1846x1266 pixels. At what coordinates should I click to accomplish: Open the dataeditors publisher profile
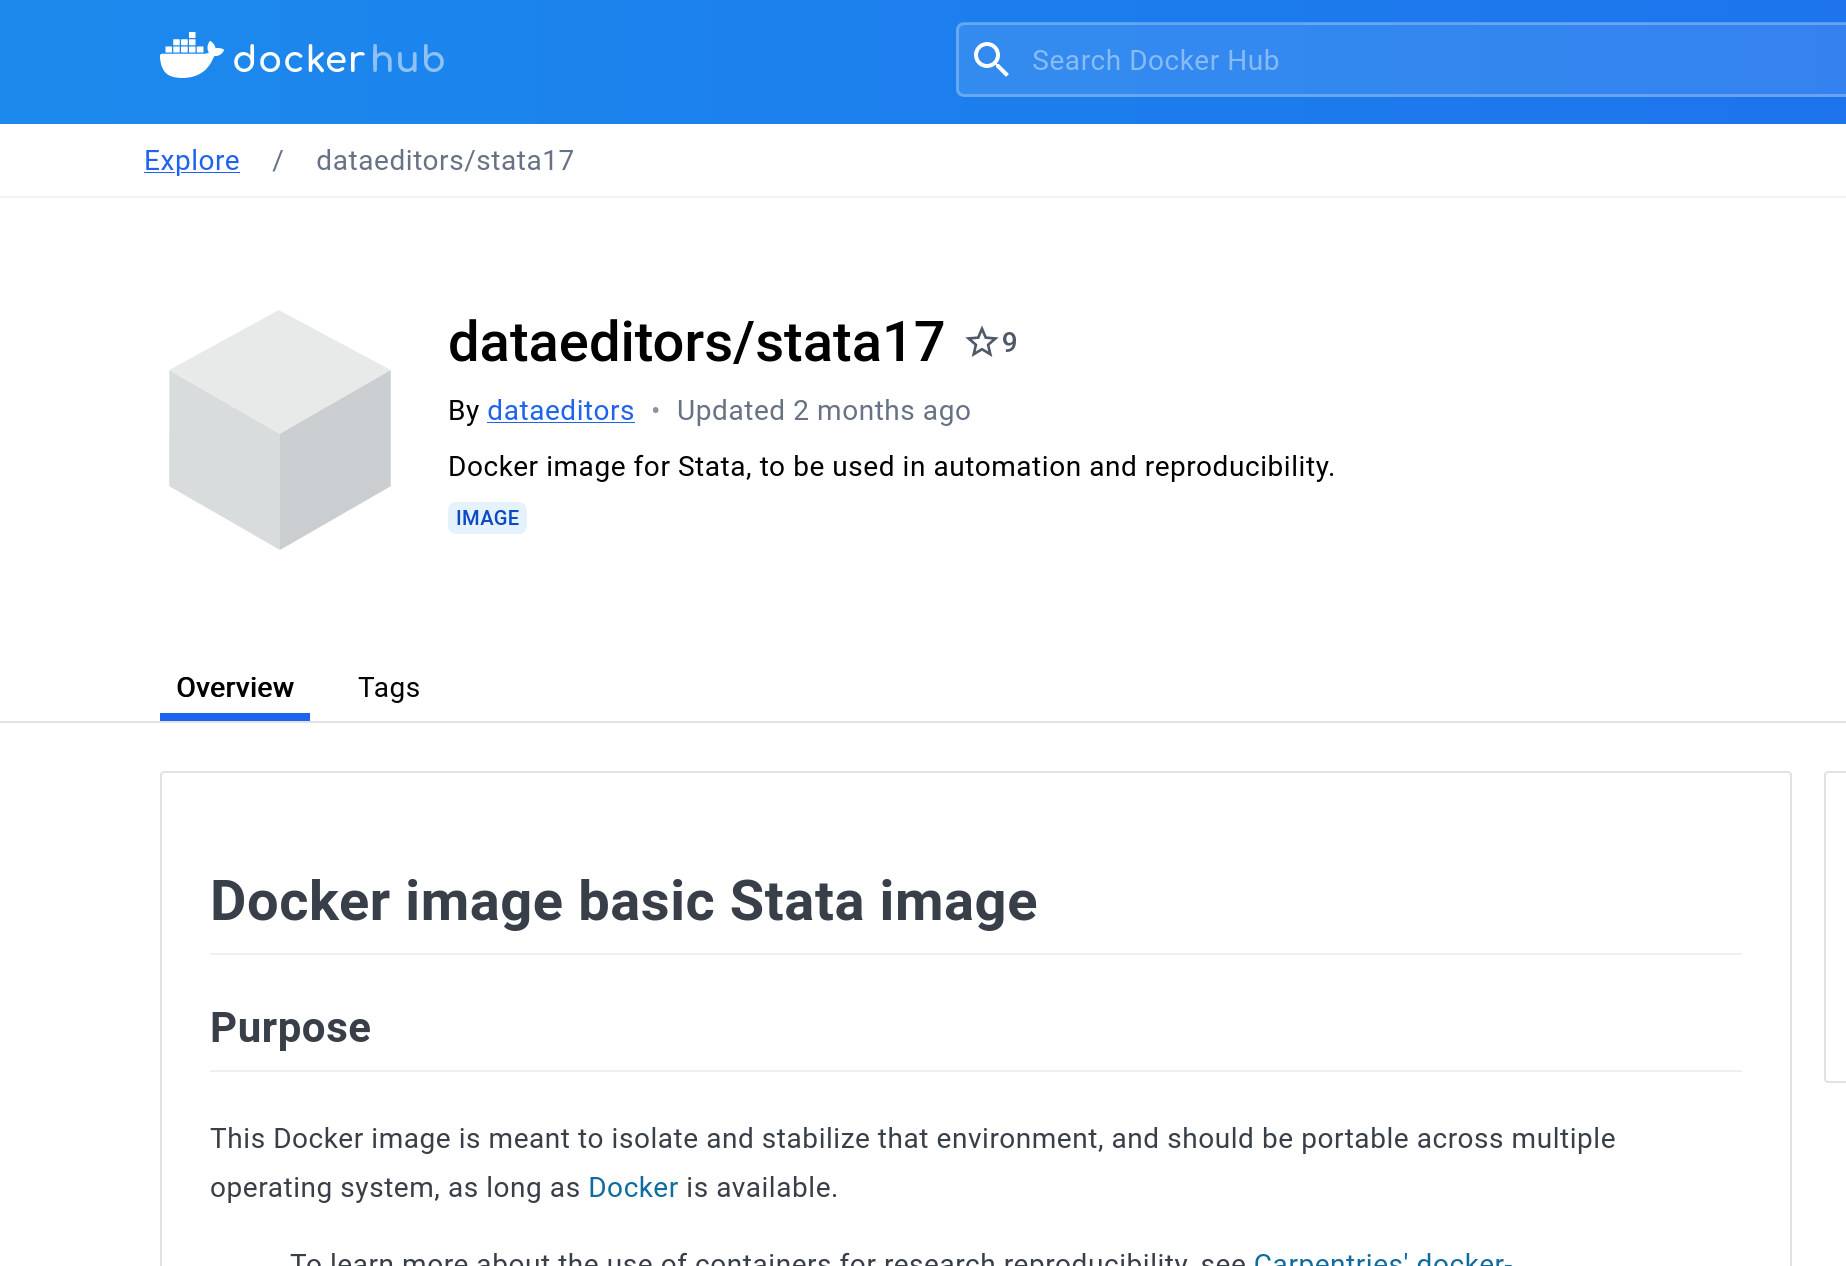click(560, 410)
